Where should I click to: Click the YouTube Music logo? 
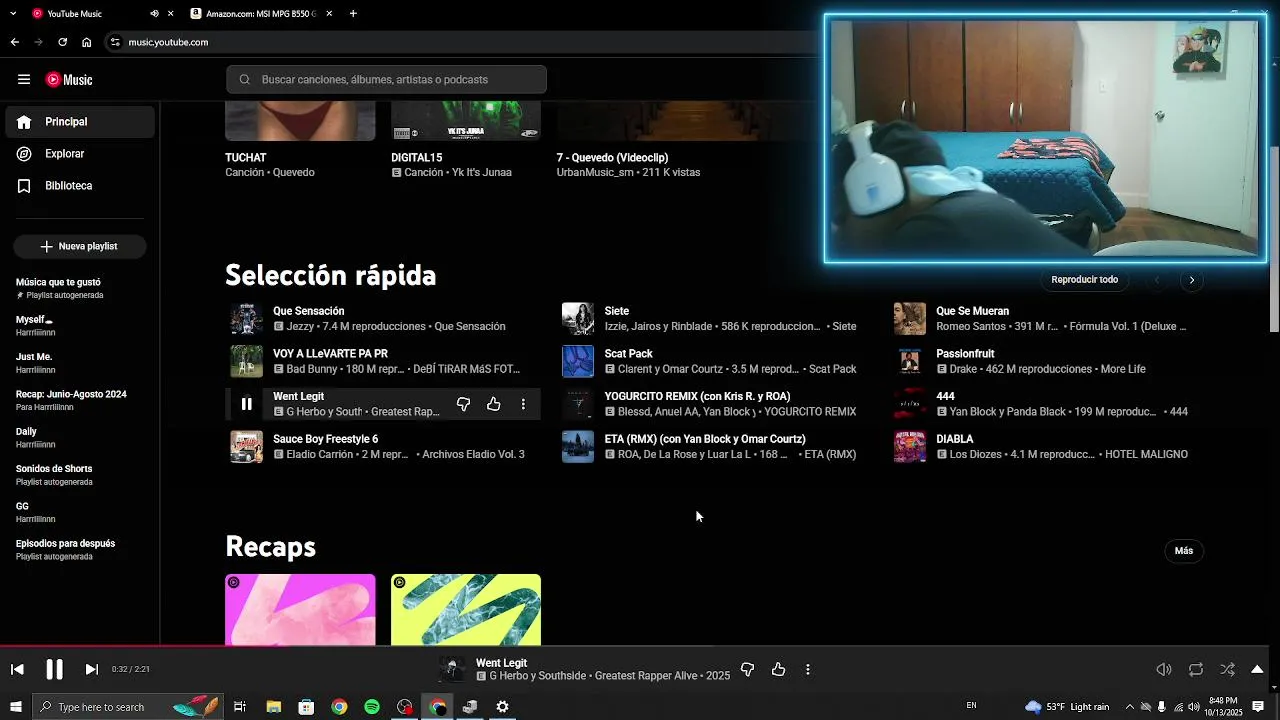[69, 80]
